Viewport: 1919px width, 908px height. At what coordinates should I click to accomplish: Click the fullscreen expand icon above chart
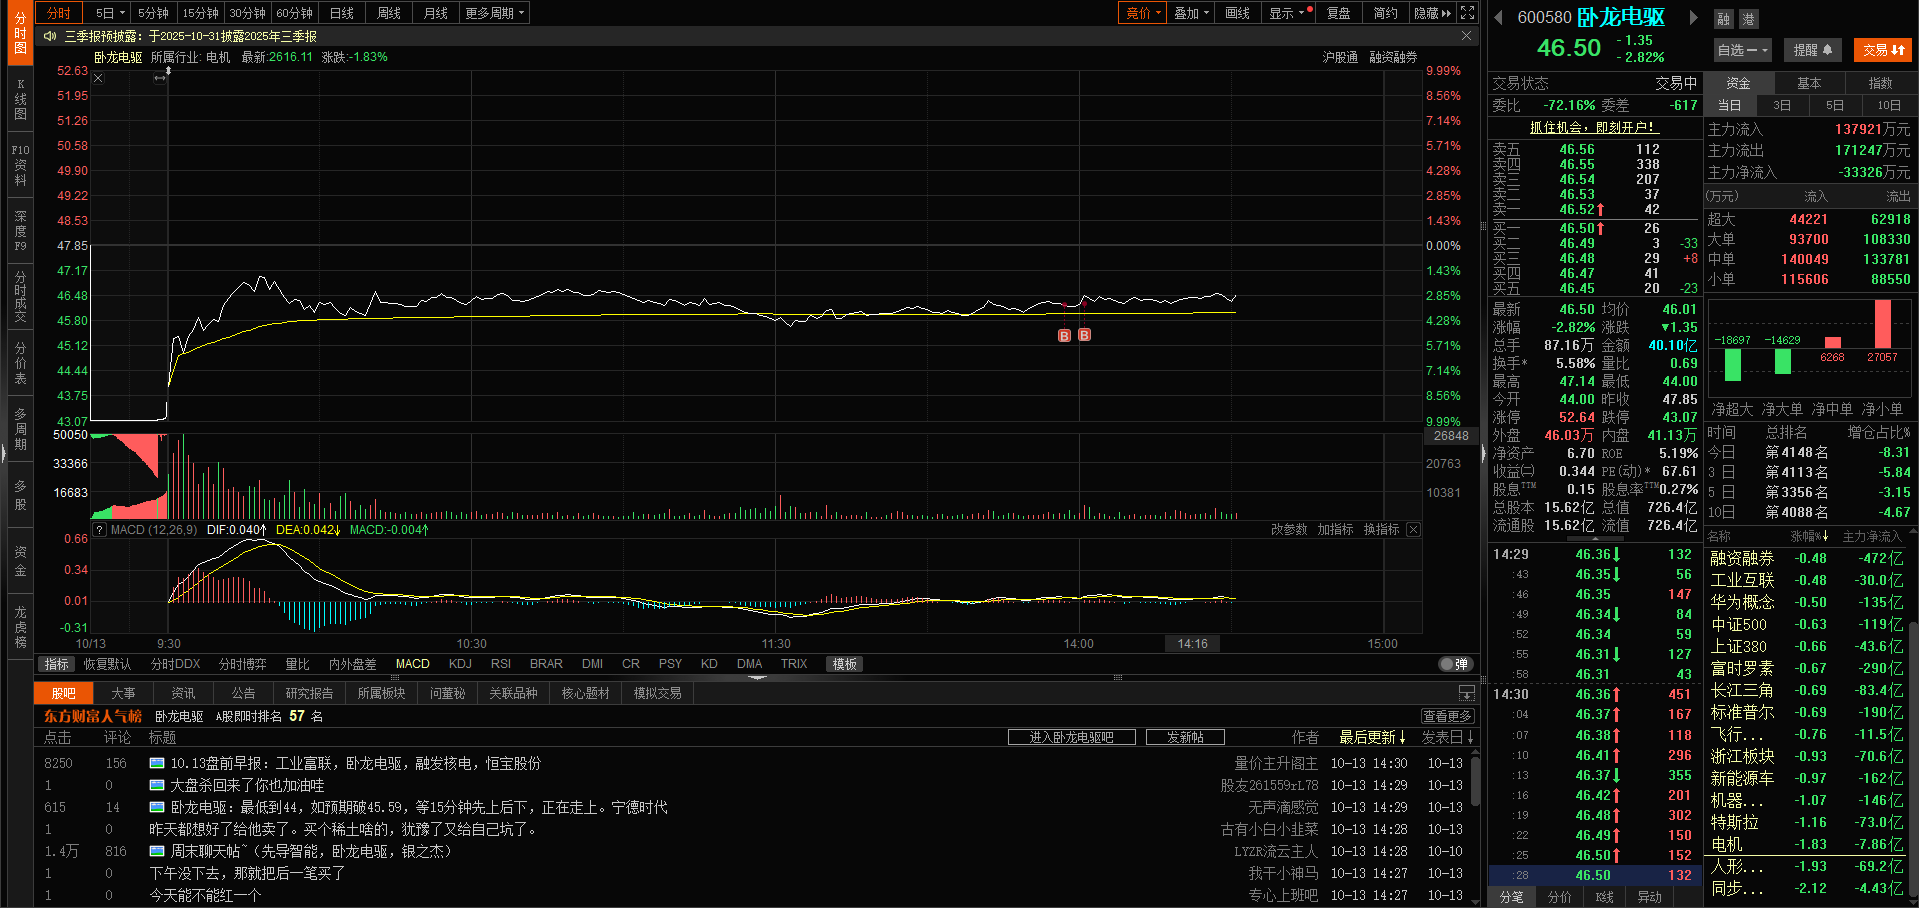click(1467, 13)
